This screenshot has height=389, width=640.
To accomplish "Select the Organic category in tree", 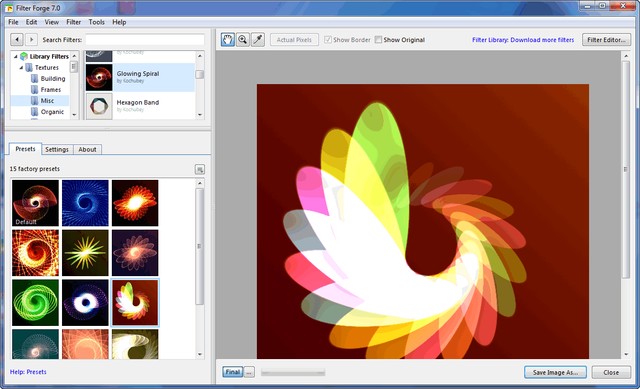I will (x=52, y=111).
